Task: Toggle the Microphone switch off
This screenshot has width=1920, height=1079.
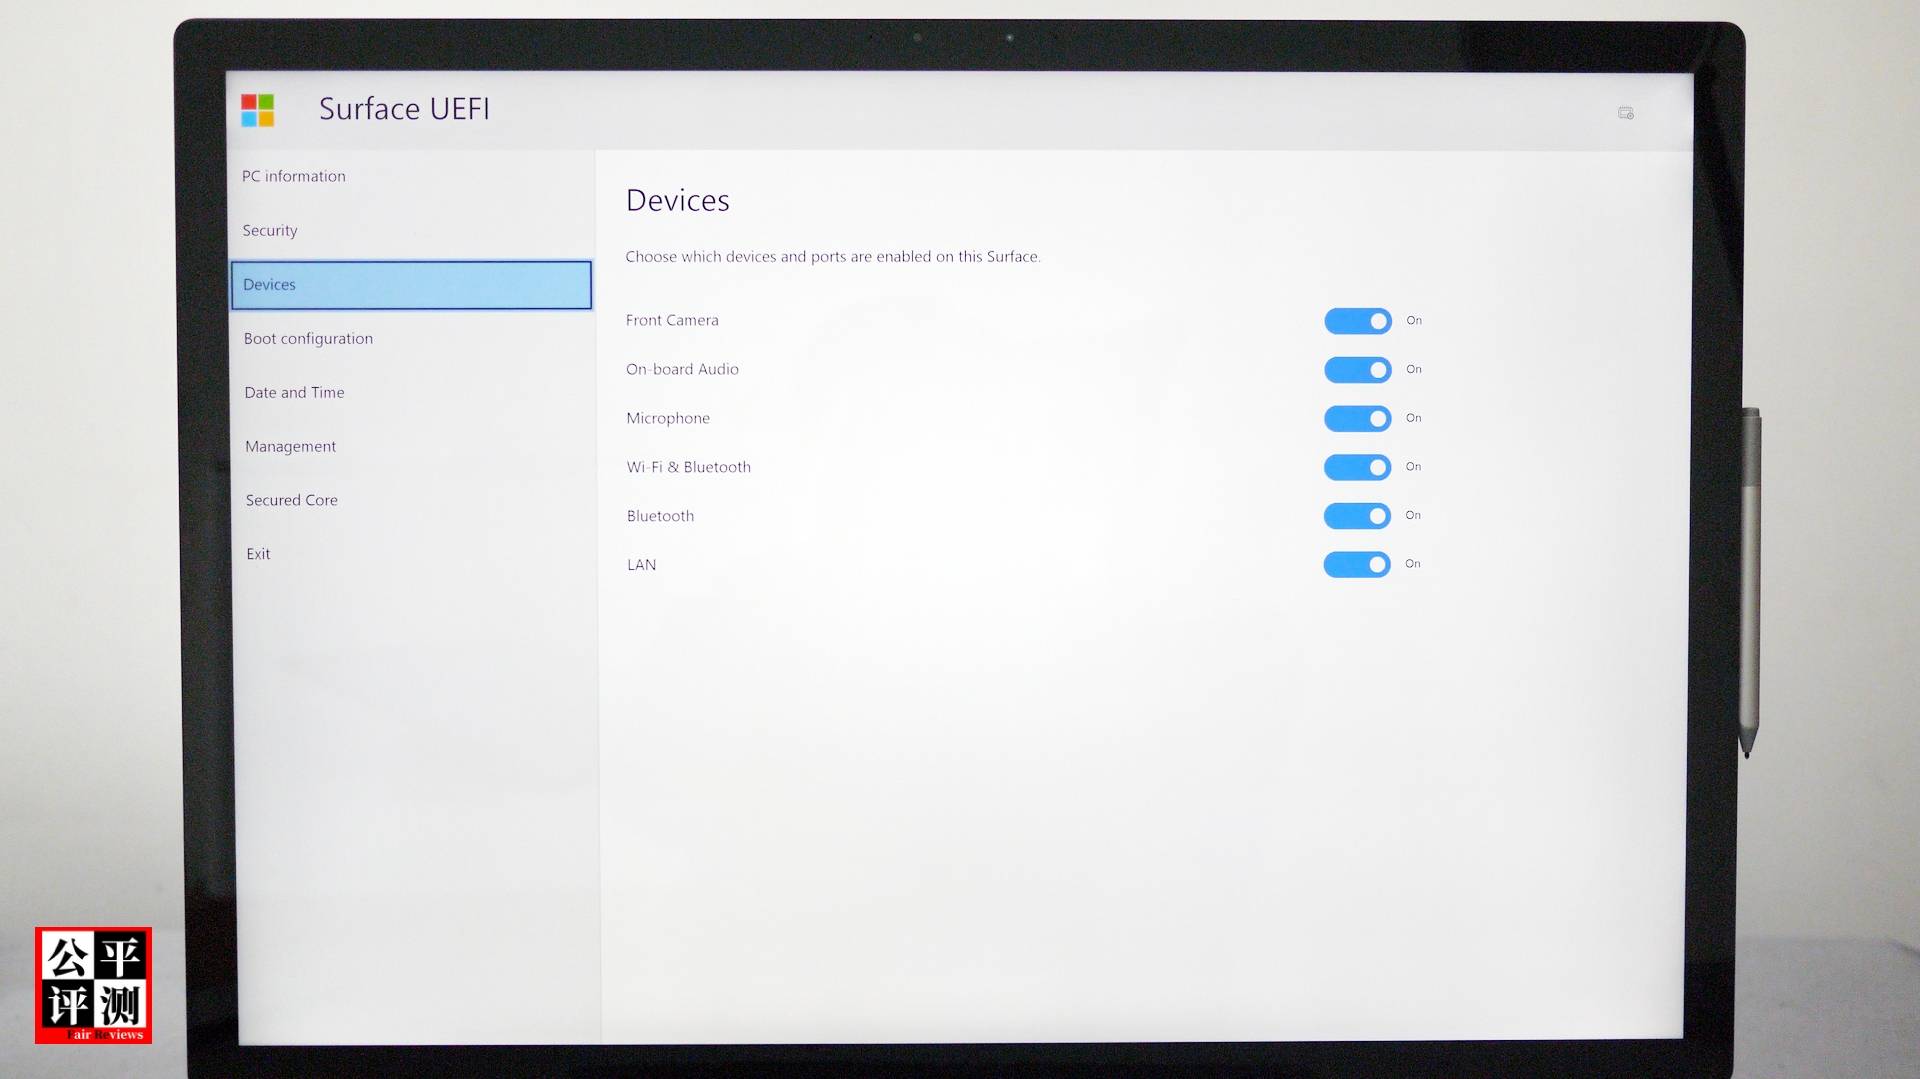Action: coord(1358,418)
